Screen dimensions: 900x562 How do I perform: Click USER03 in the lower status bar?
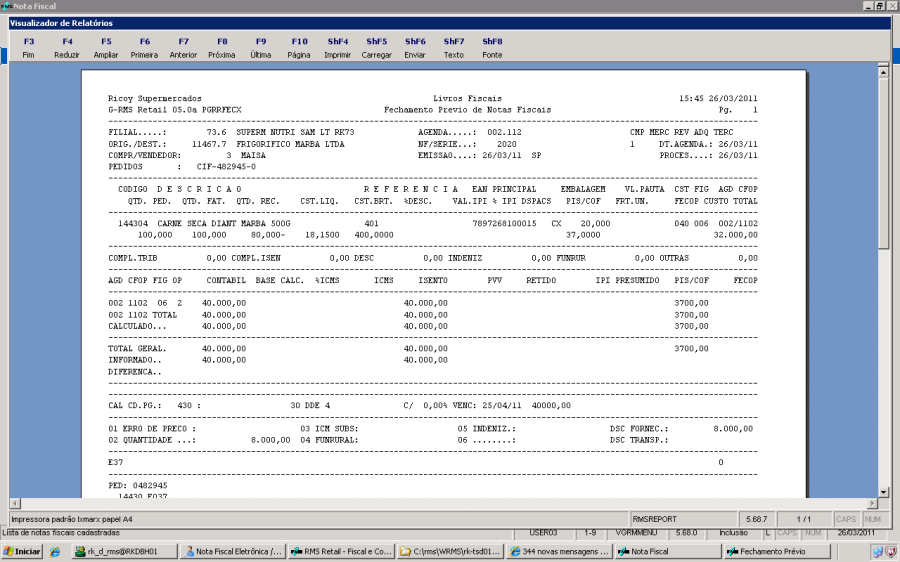[544, 533]
